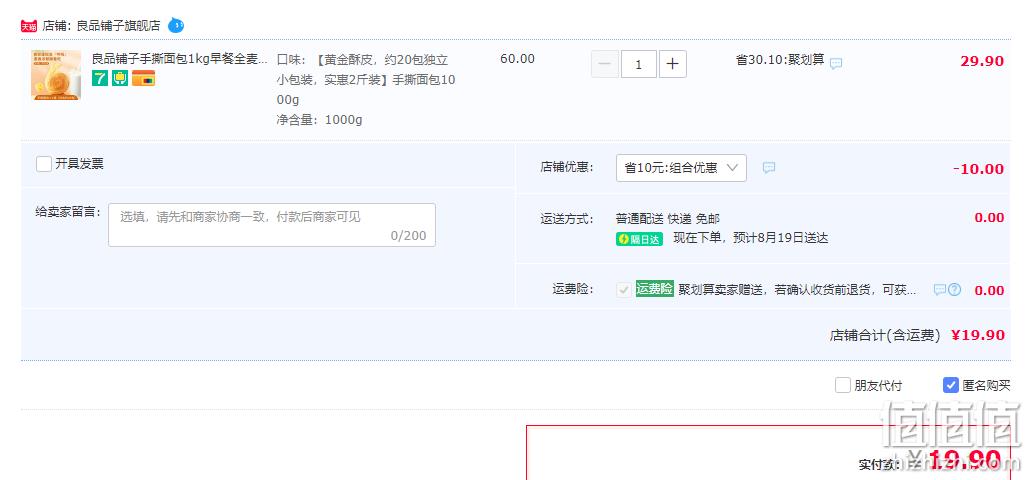1030x480 pixels.
Task: Click the orange credit card badge
Action: click(x=143, y=79)
